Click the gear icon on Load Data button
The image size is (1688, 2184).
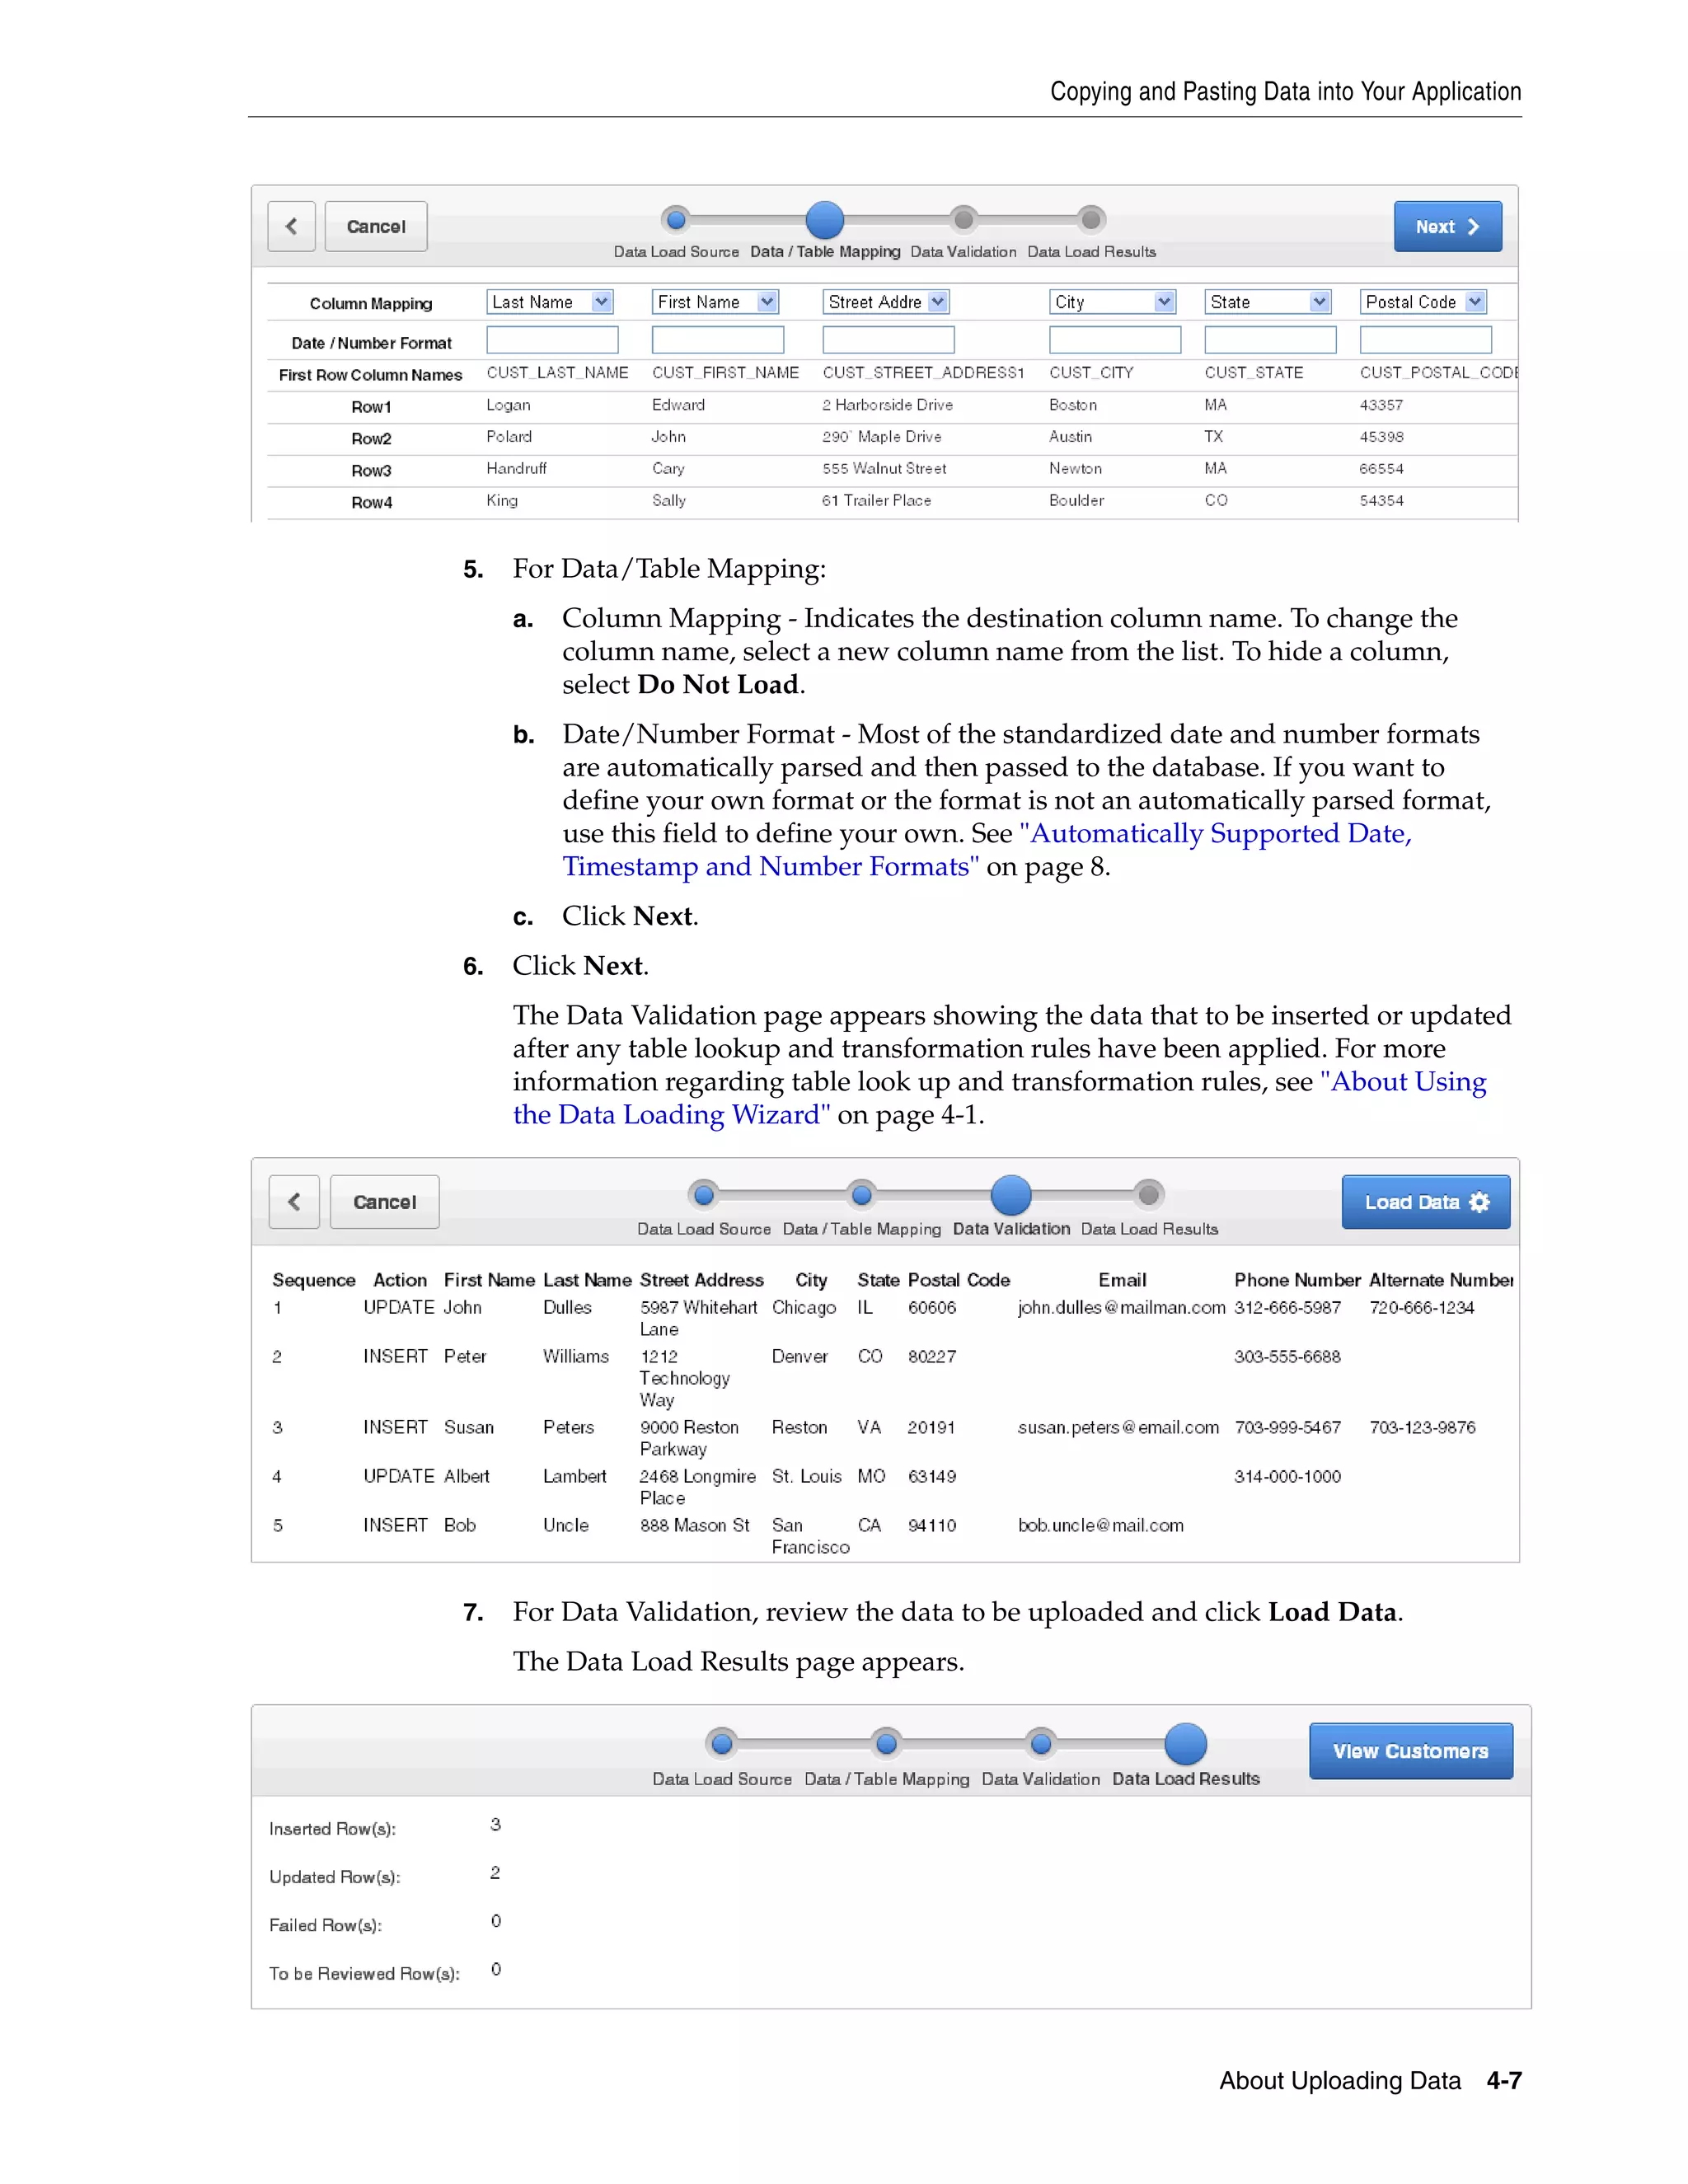coord(1479,1202)
